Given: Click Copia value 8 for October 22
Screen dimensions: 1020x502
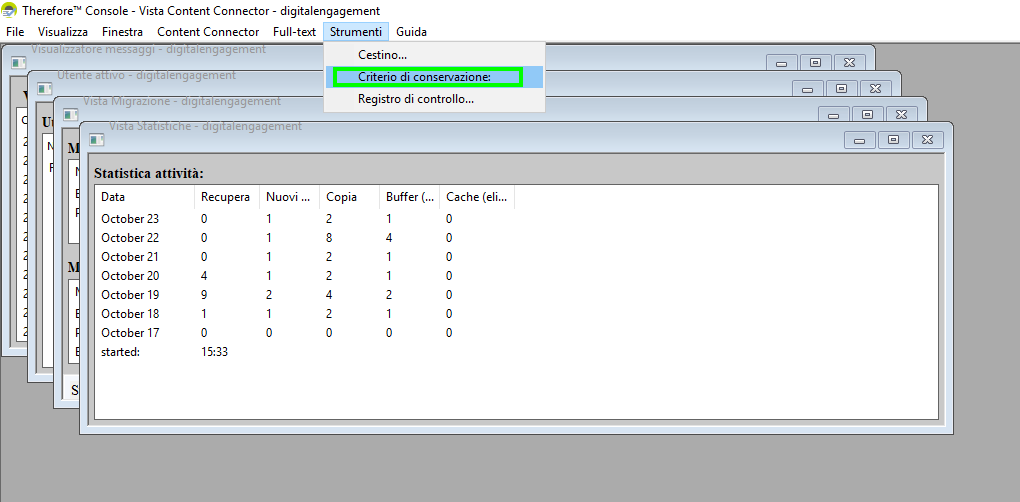Looking at the screenshot, I should click(330, 238).
